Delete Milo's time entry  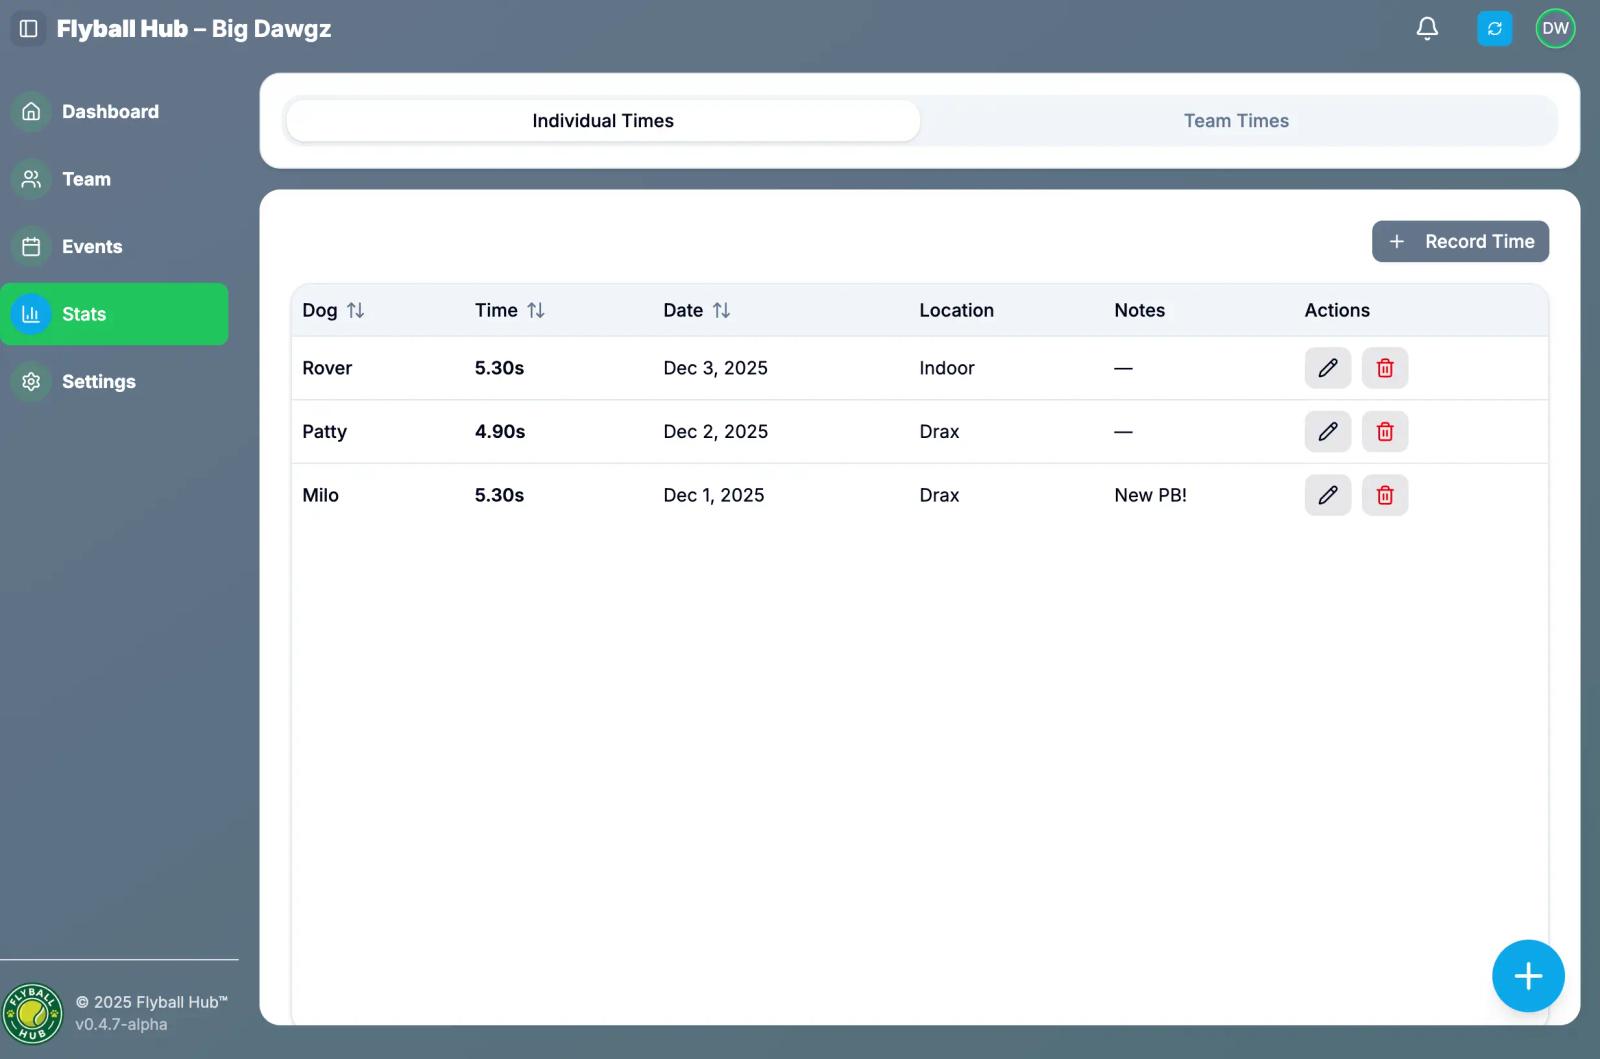point(1385,495)
